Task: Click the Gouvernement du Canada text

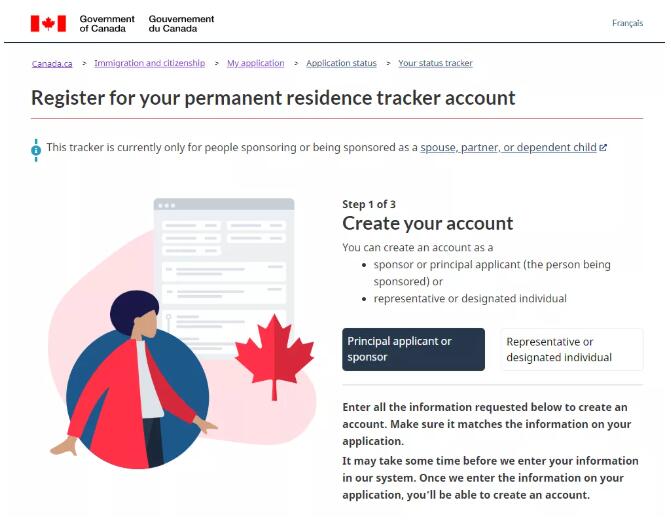Action: coord(181,24)
